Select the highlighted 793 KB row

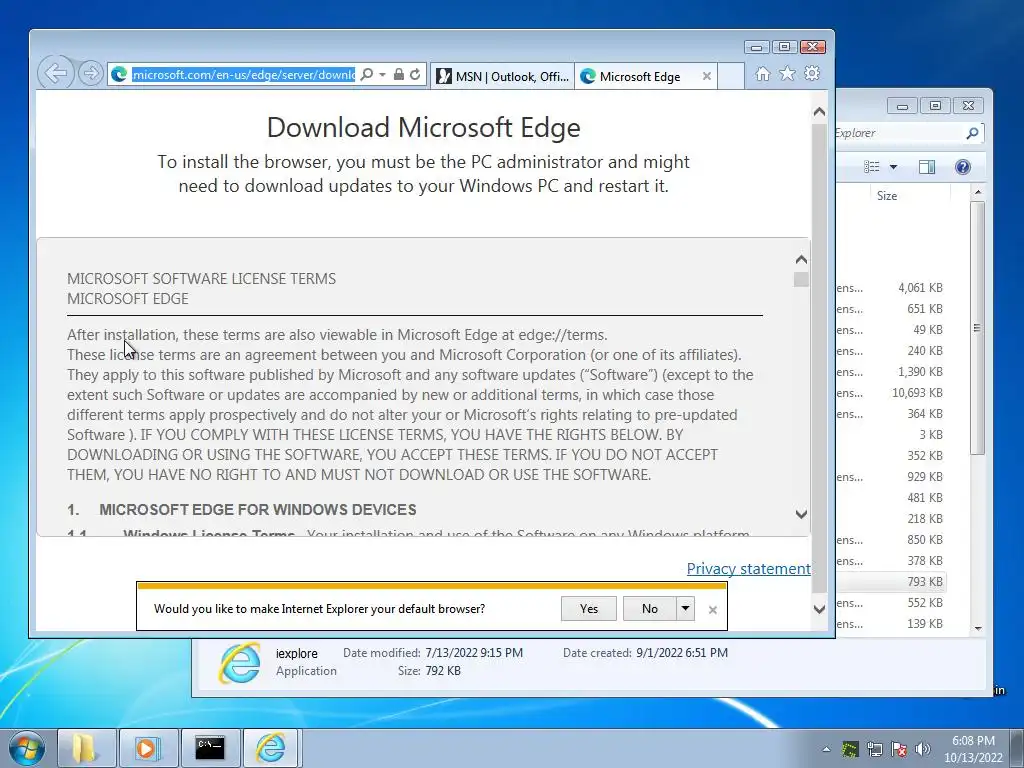891,581
